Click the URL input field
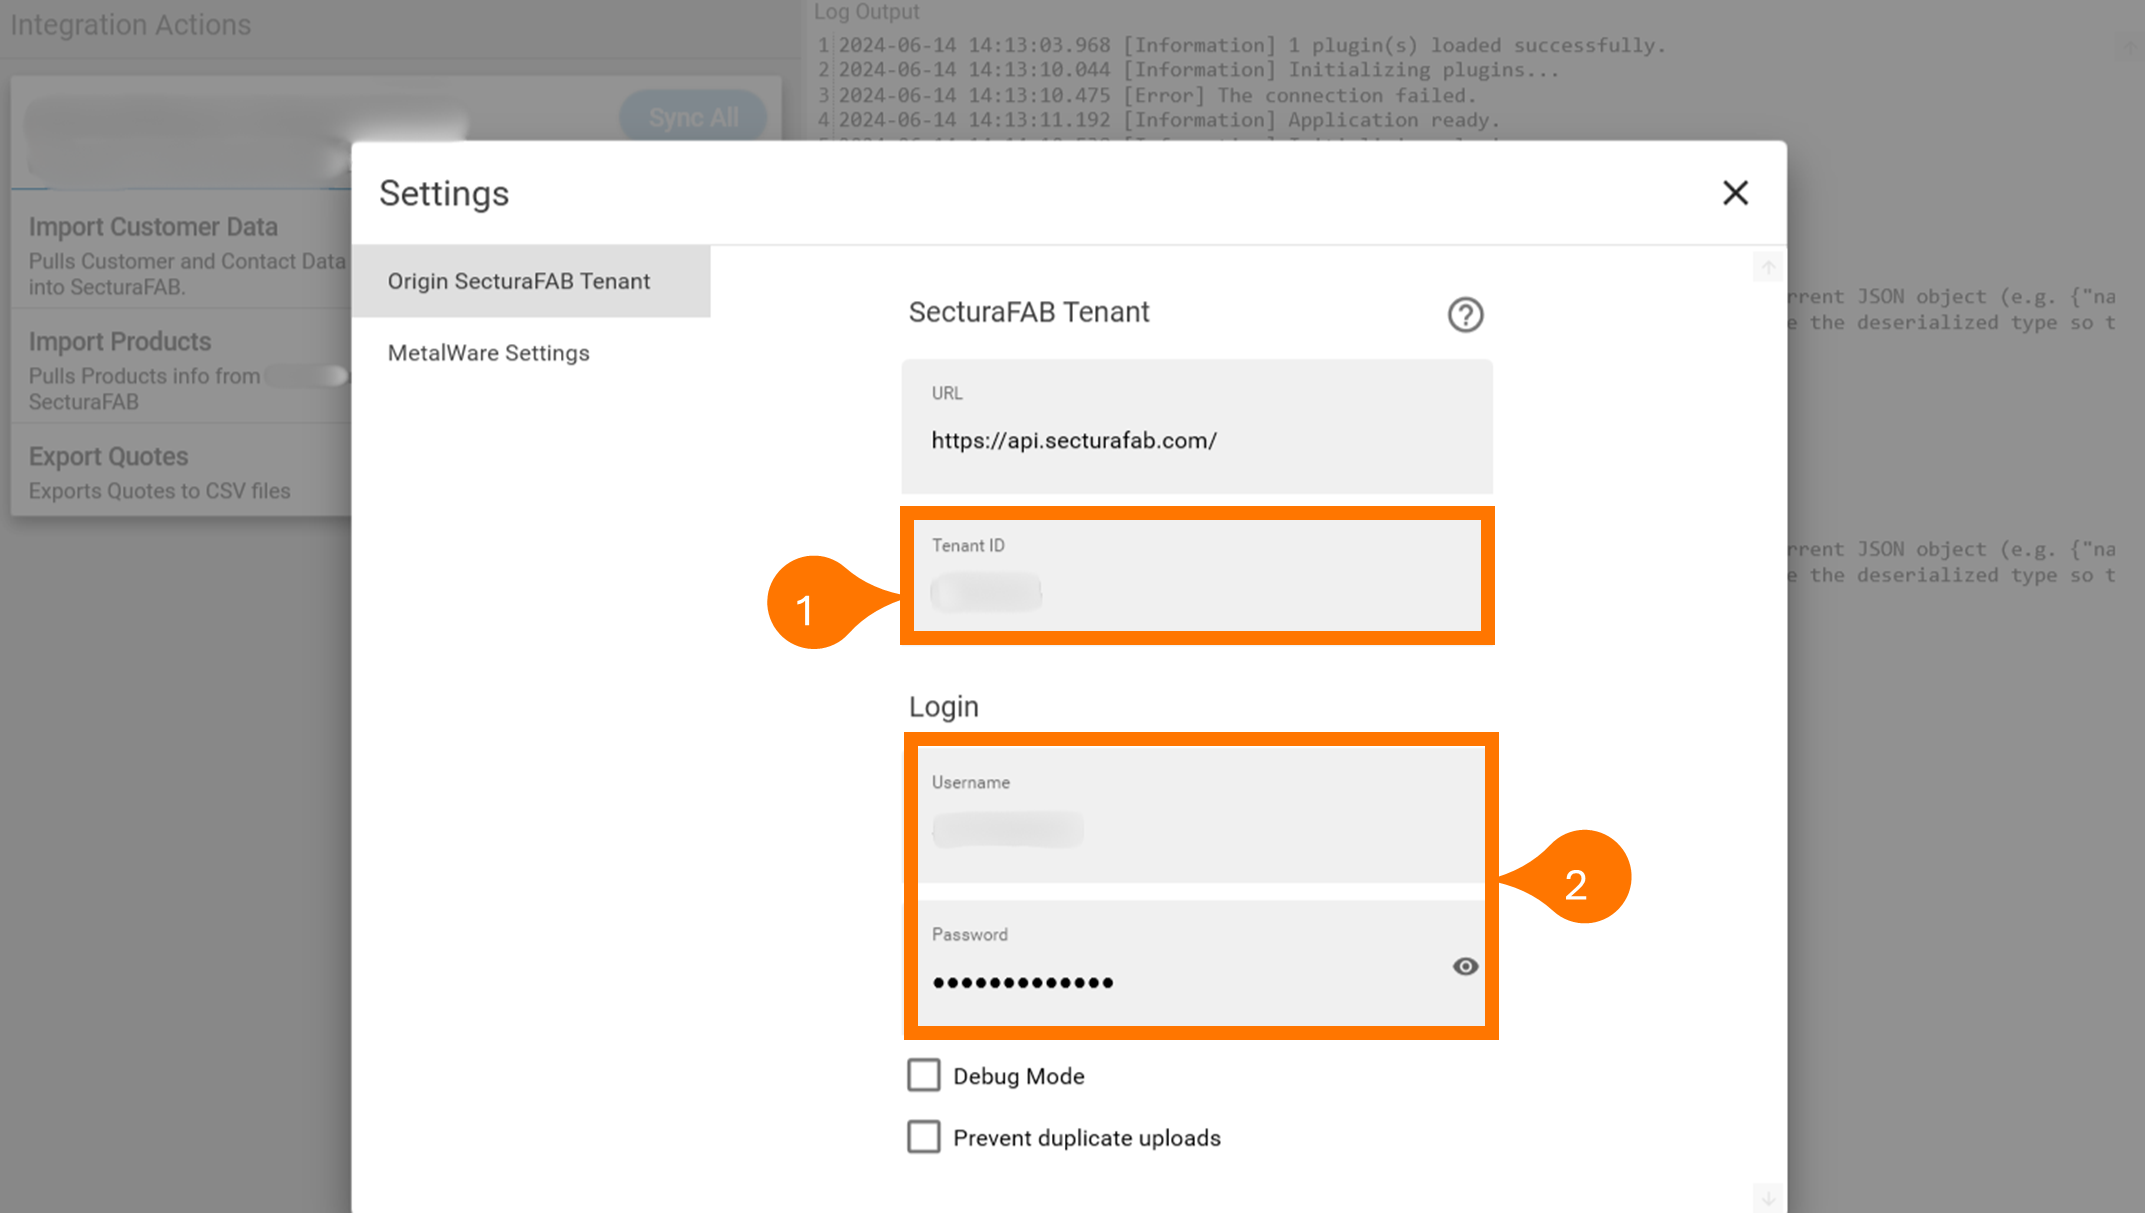This screenshot has width=2145, height=1213. (x=1196, y=440)
